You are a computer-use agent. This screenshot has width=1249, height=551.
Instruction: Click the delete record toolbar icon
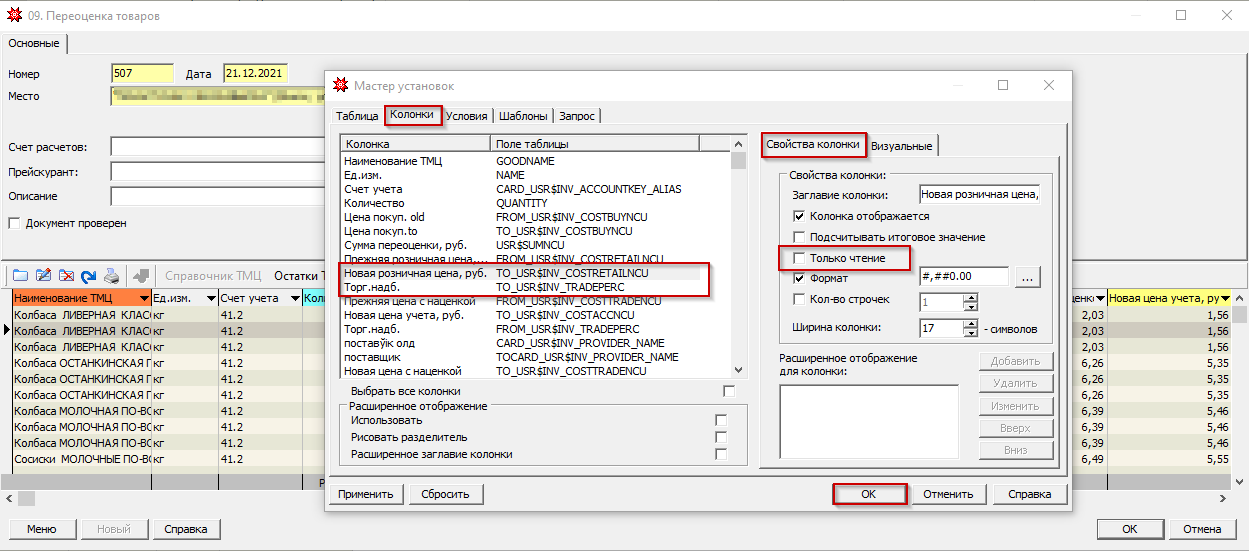pyautogui.click(x=66, y=276)
